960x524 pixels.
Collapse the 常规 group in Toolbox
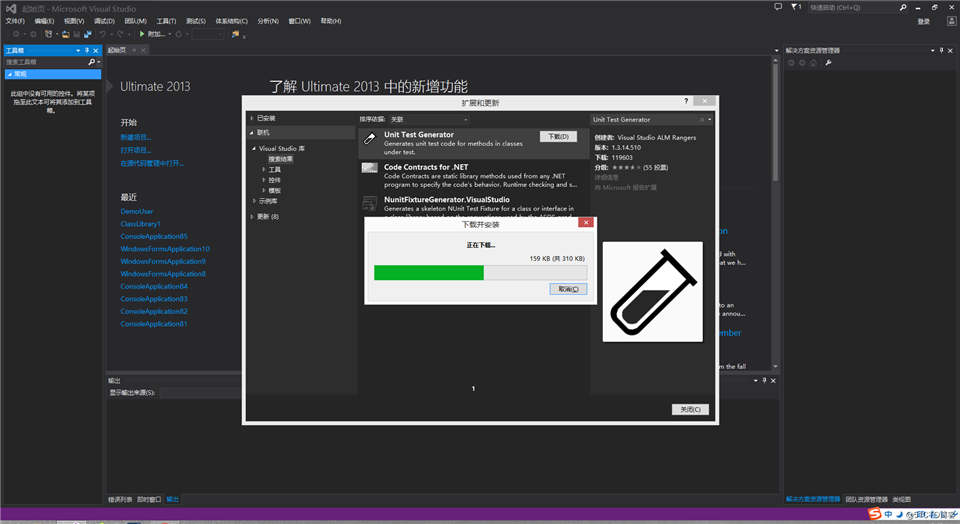pyautogui.click(x=10, y=74)
